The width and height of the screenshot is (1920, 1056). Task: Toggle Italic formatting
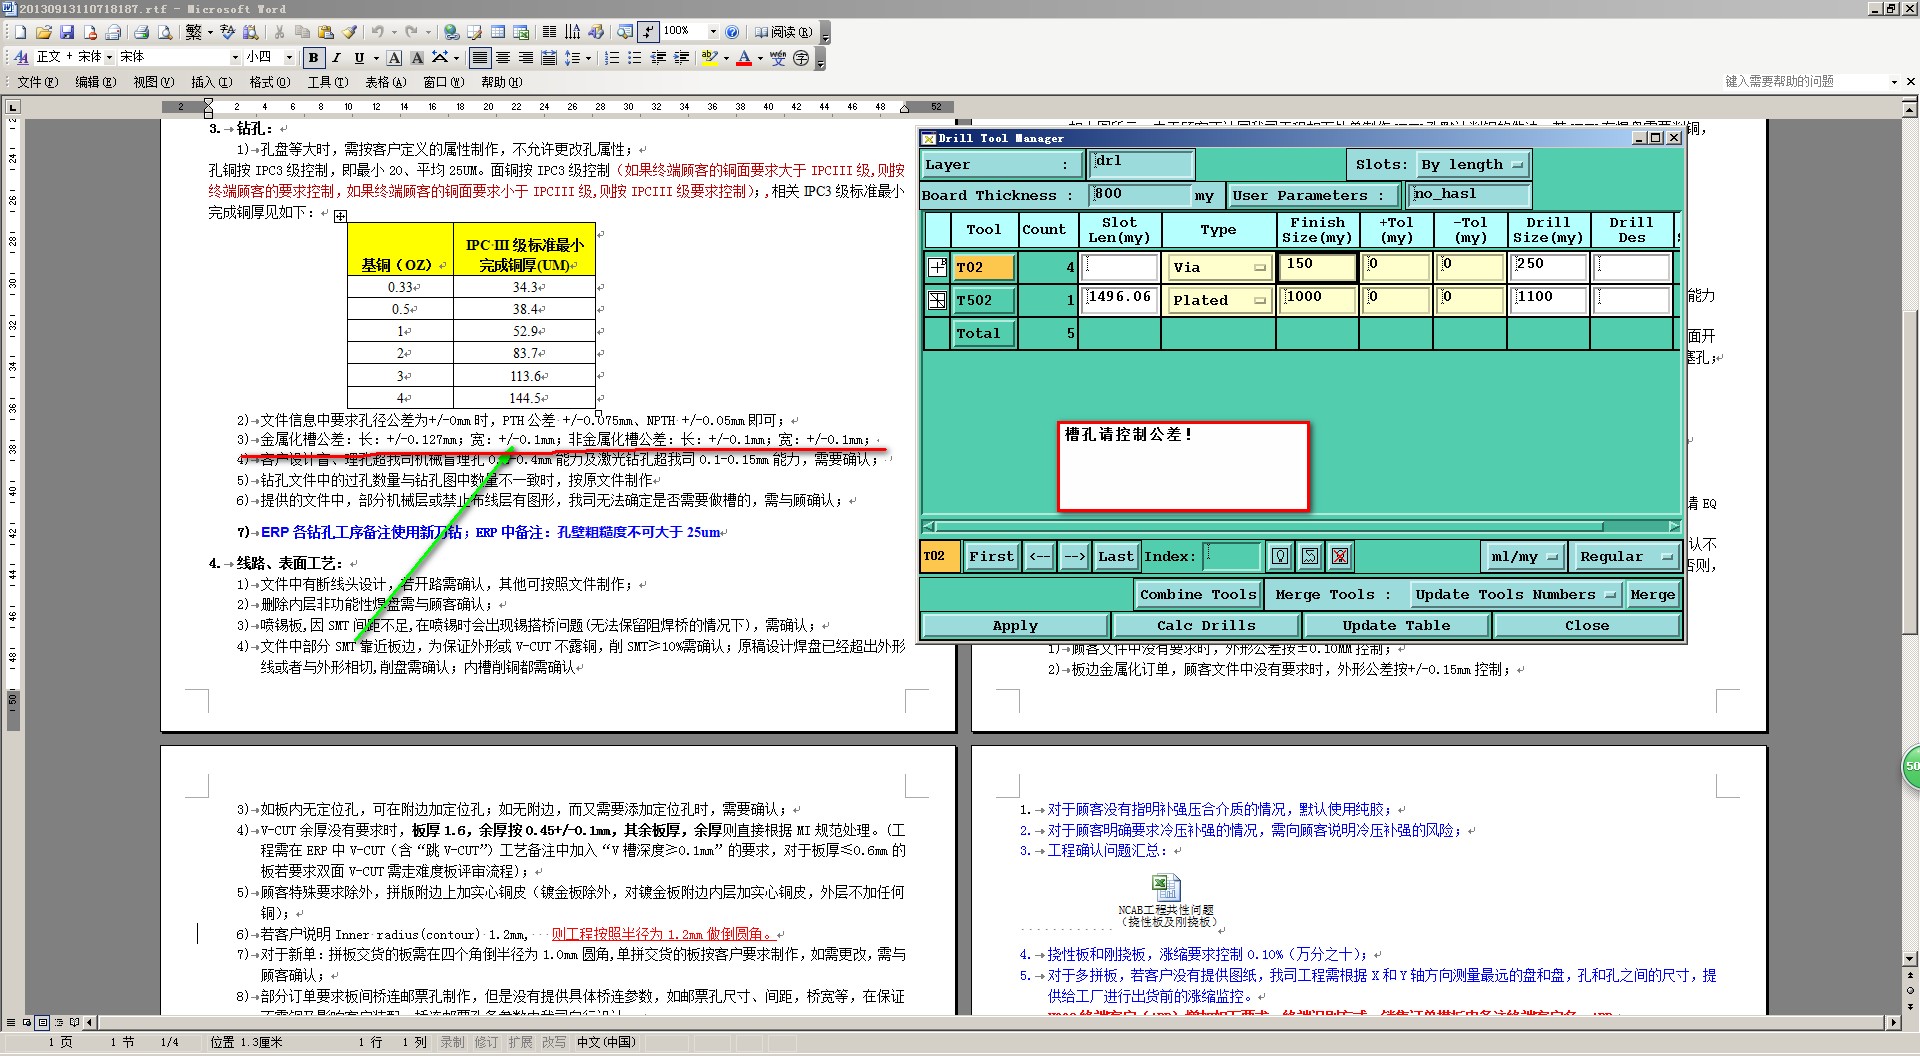pos(336,58)
